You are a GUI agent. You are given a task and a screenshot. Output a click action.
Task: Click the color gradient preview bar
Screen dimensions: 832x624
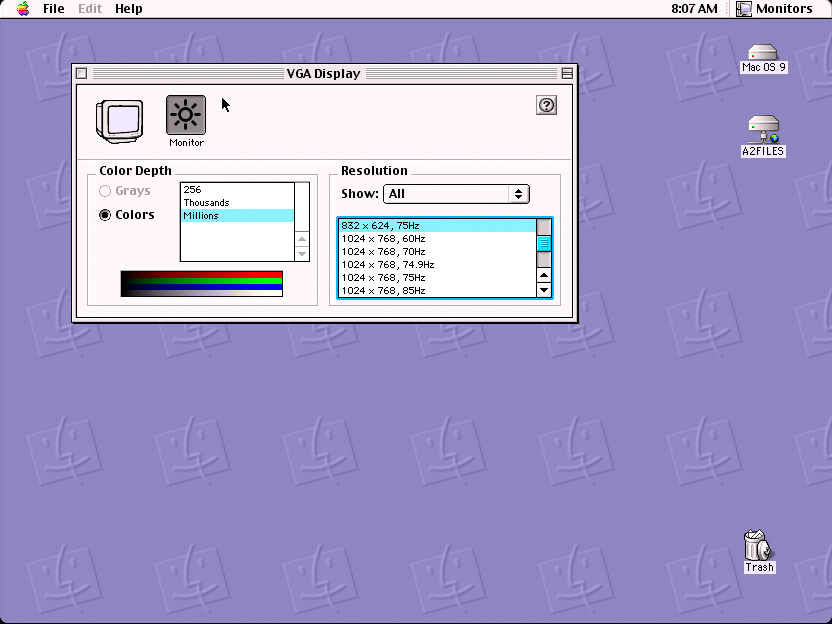click(x=202, y=284)
